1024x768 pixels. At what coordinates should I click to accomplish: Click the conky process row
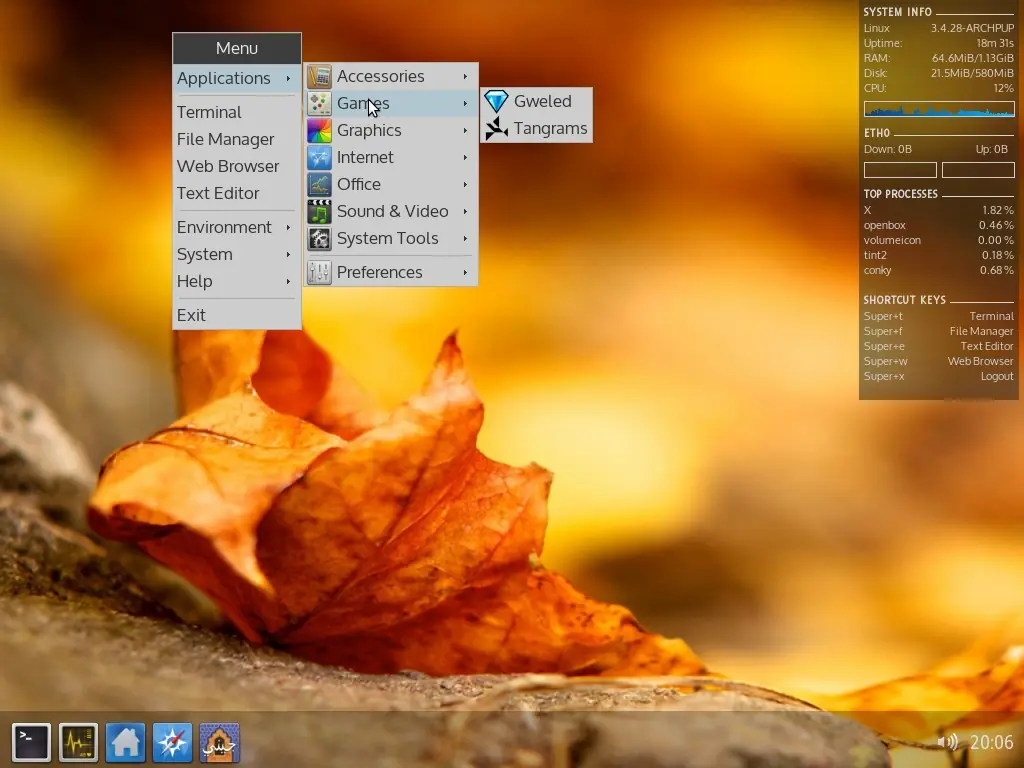click(938, 270)
